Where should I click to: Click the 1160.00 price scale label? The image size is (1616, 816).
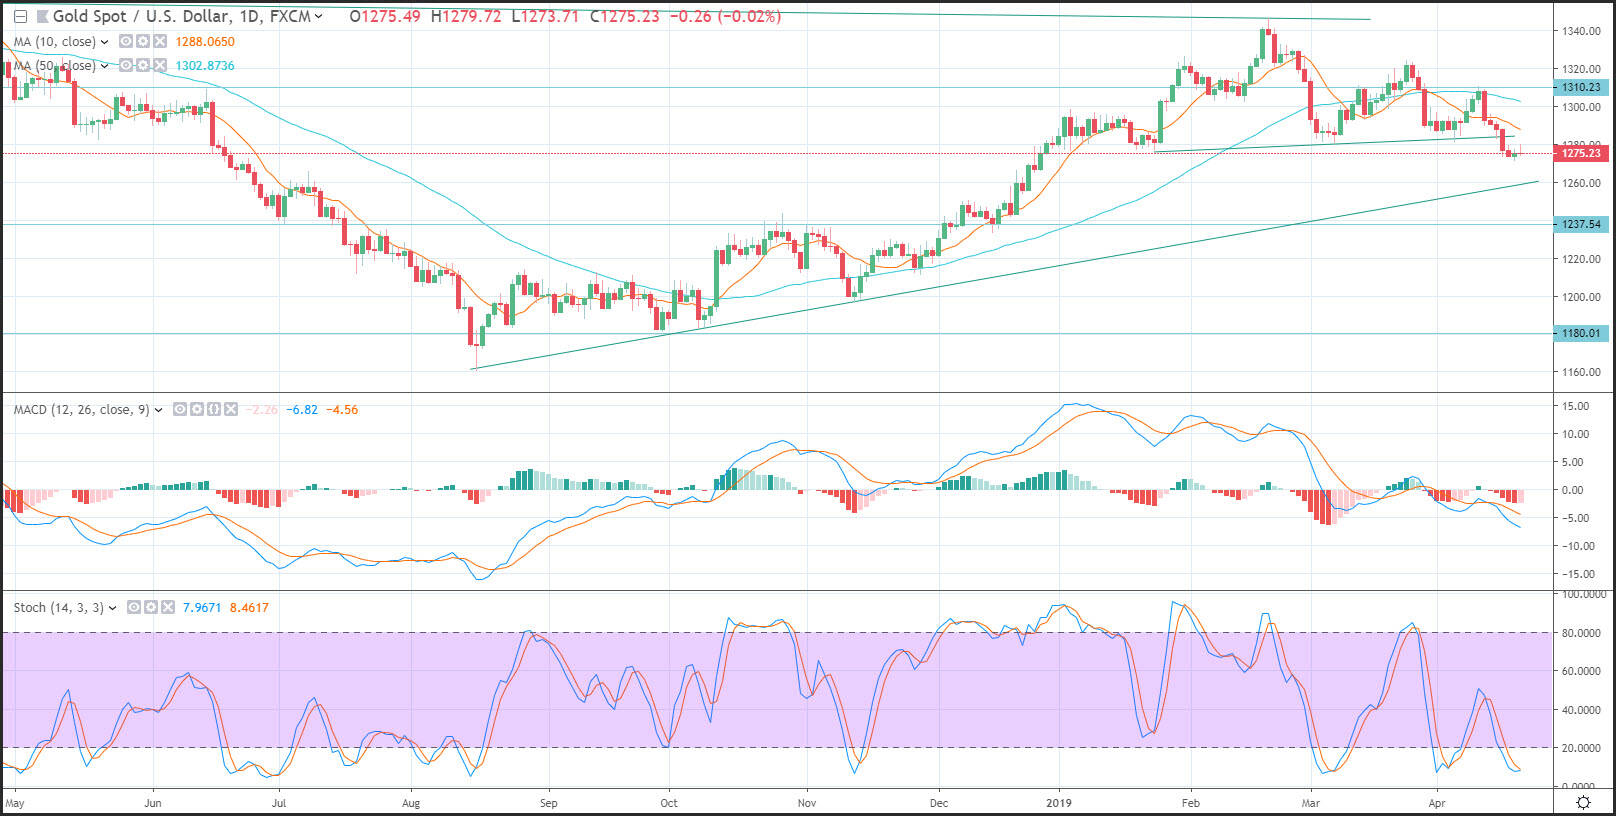tap(1582, 372)
